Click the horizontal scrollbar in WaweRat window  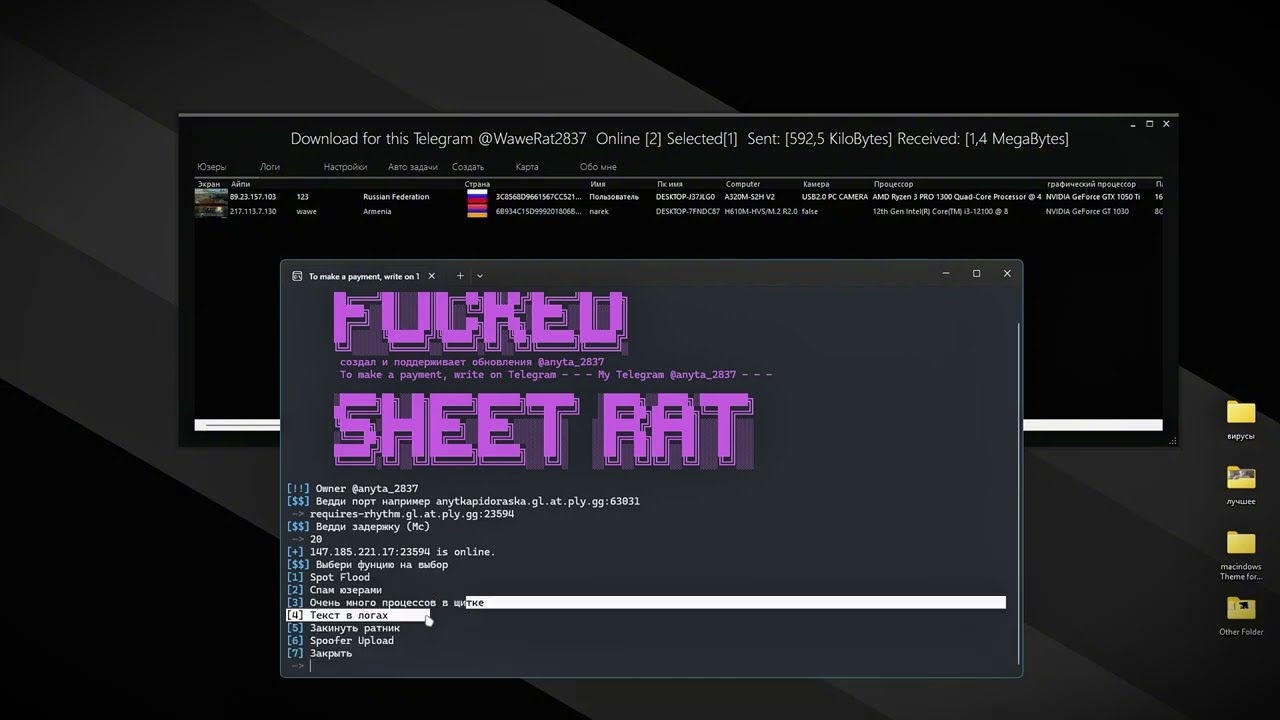(678, 425)
